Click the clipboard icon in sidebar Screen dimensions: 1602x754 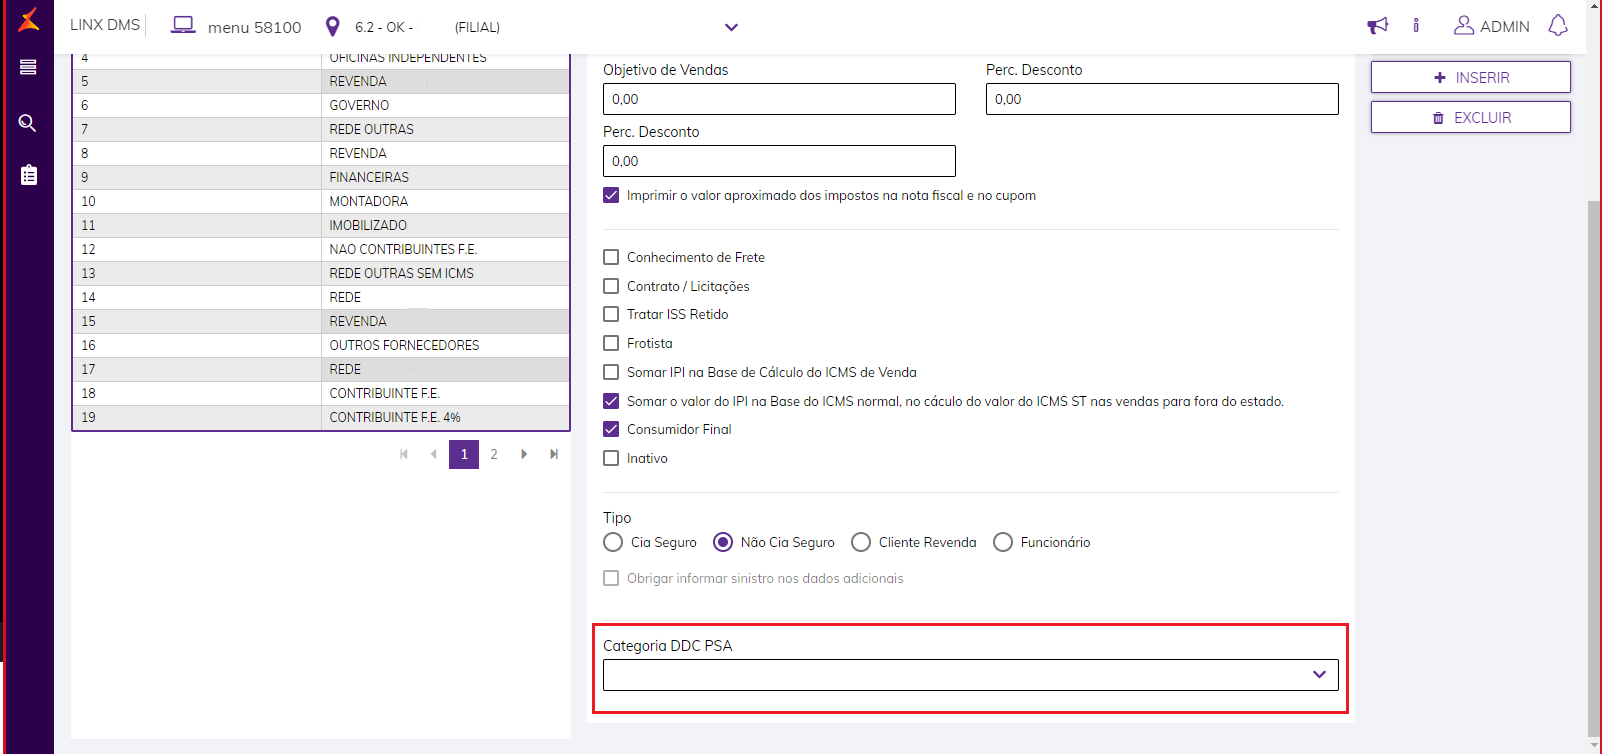point(29,175)
